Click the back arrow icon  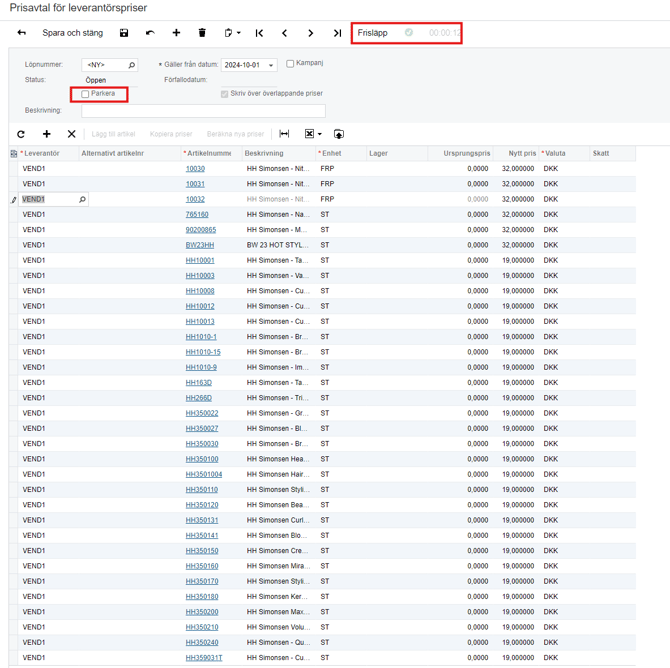pyautogui.click(x=21, y=33)
